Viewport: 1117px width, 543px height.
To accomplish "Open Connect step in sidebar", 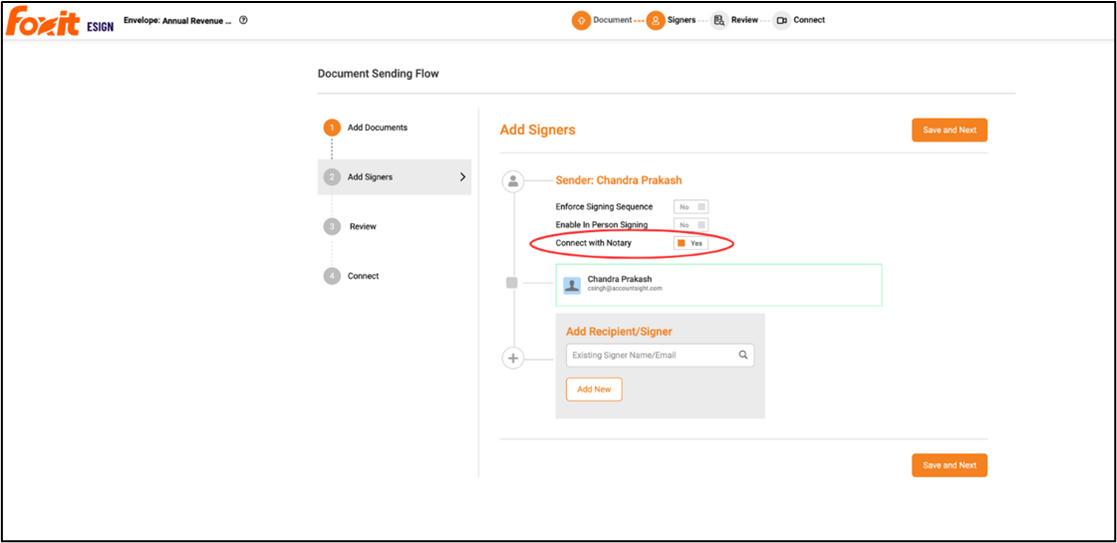I will (363, 276).
